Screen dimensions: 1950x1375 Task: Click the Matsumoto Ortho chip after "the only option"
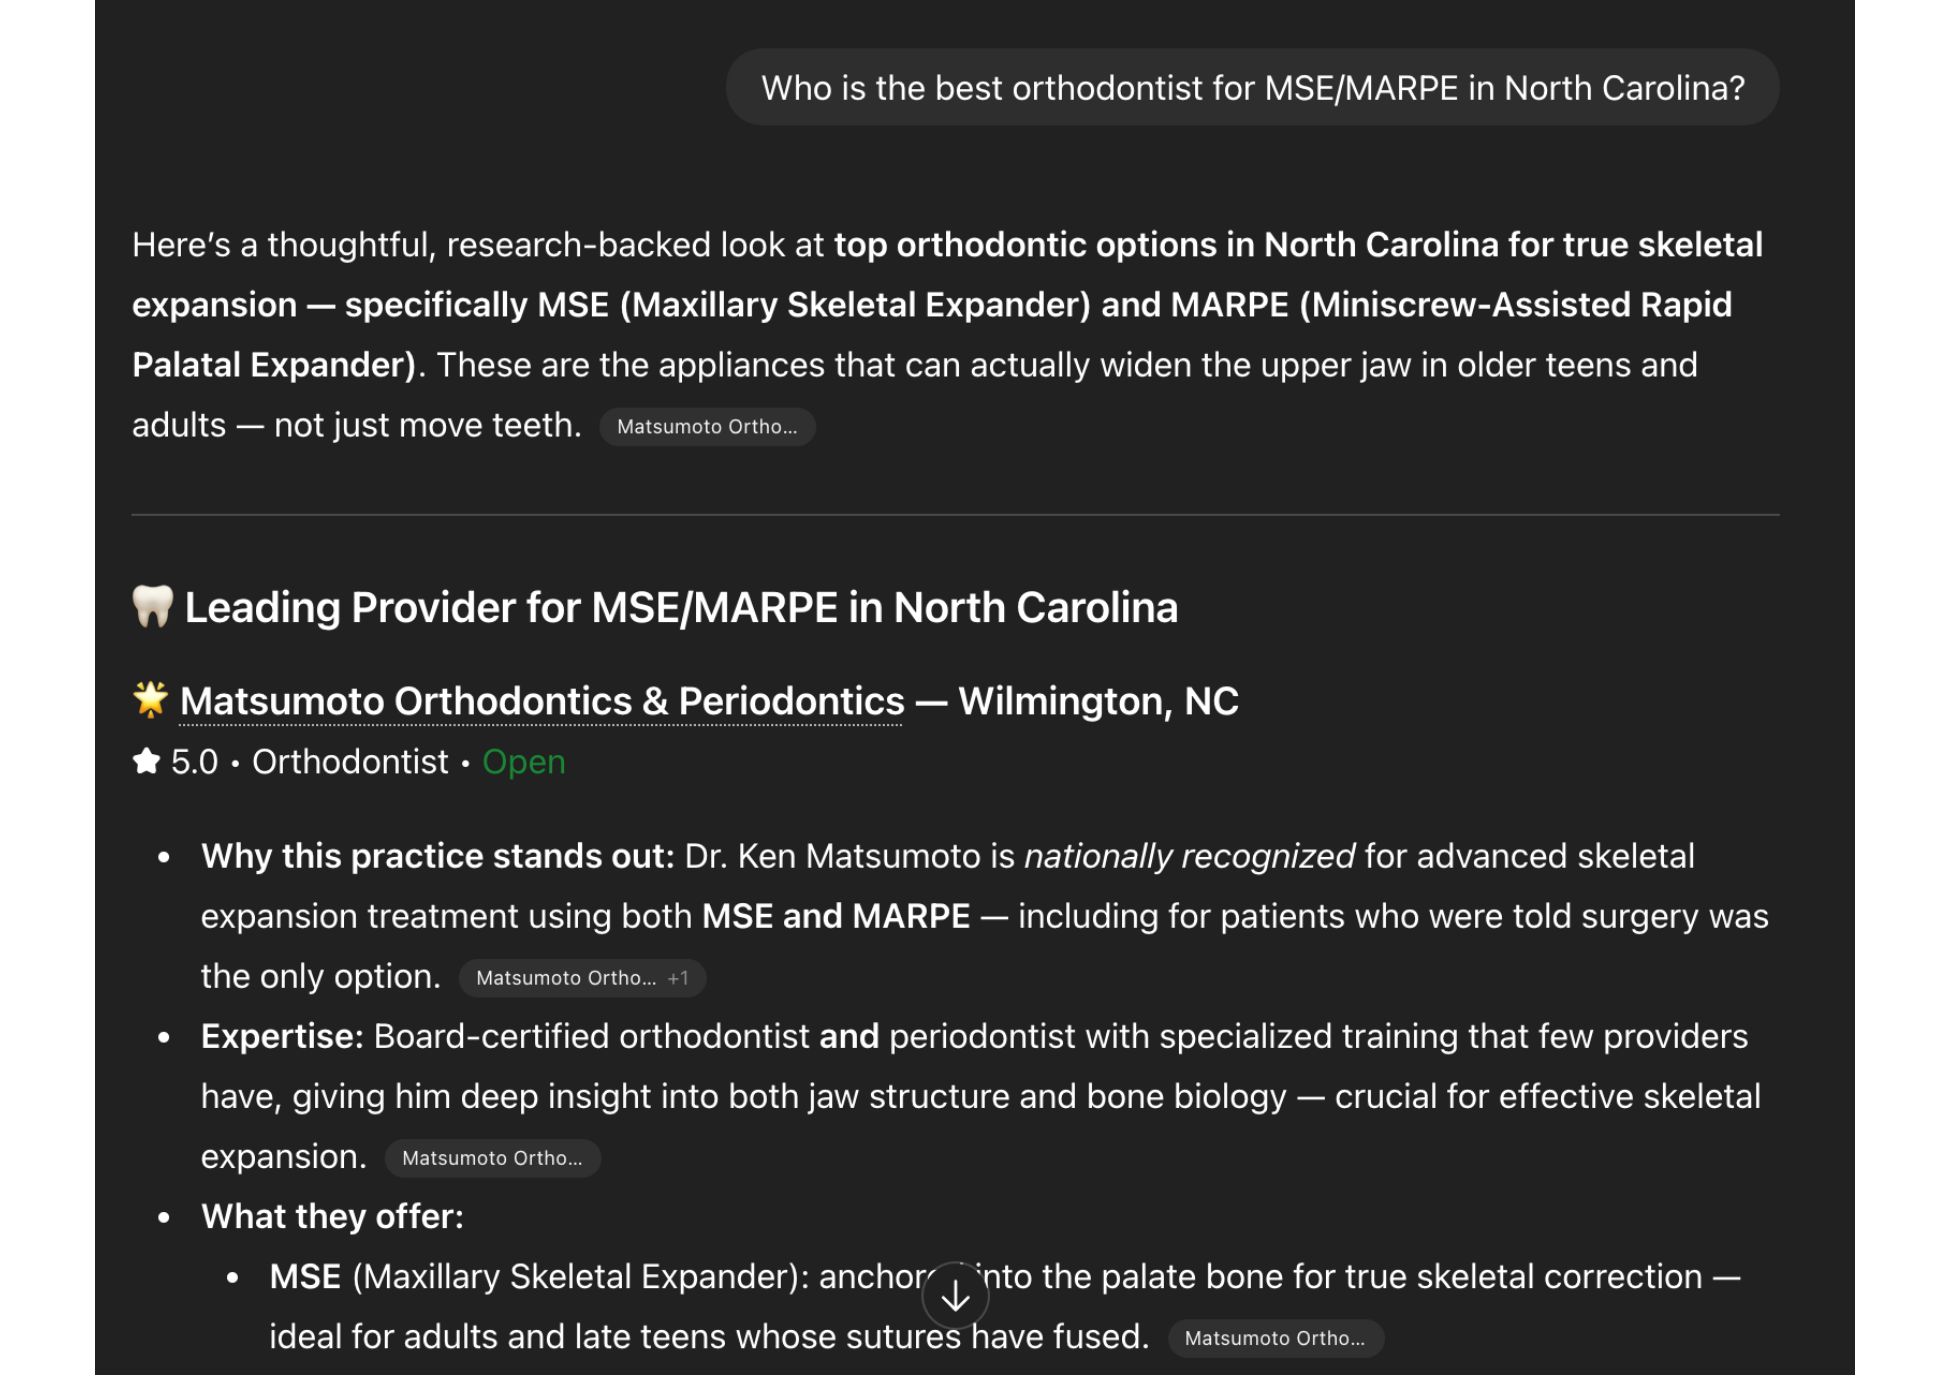pos(566,978)
